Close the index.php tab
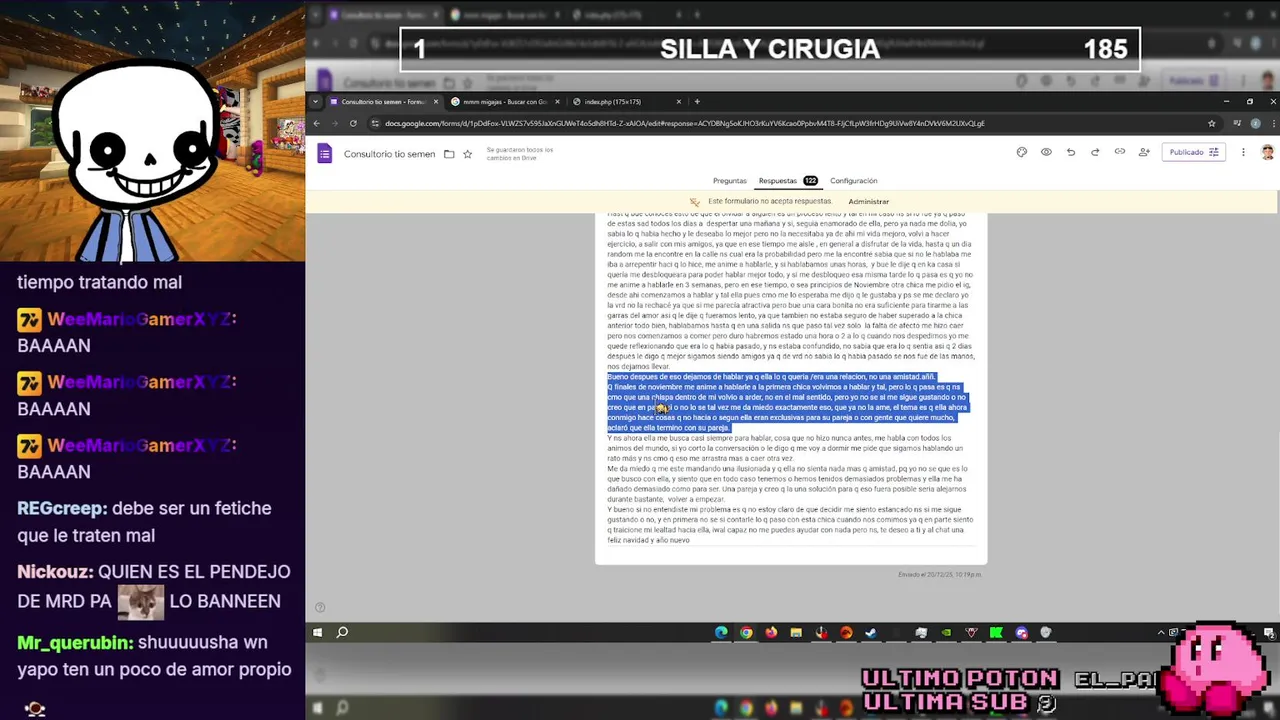Viewport: 1280px width, 720px height. tap(679, 101)
